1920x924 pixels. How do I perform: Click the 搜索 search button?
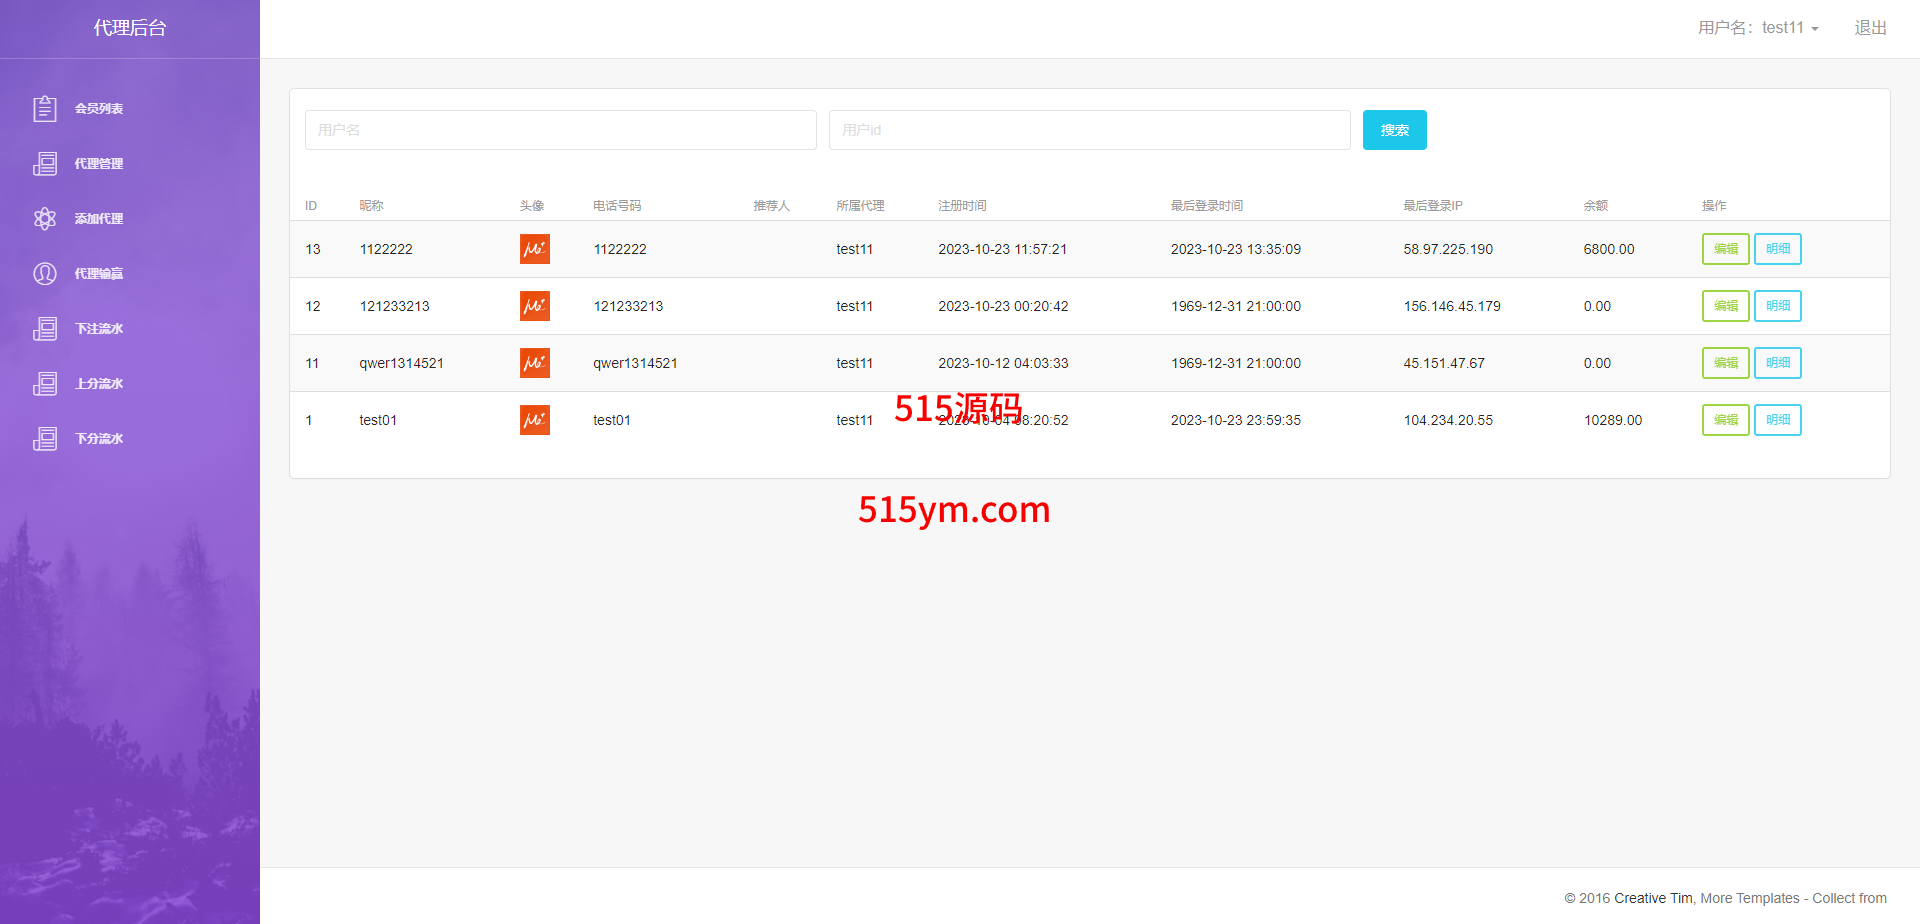(x=1394, y=130)
